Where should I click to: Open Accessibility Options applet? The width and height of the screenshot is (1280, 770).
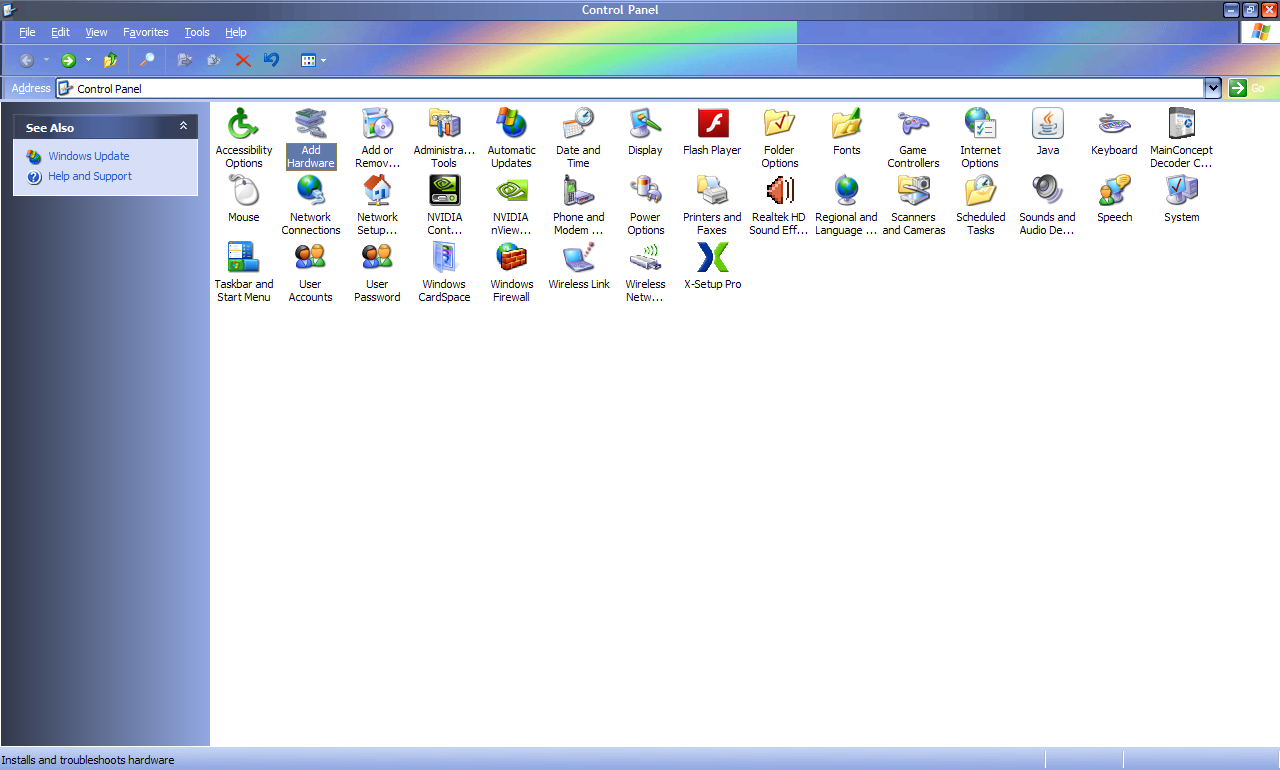pyautogui.click(x=243, y=138)
